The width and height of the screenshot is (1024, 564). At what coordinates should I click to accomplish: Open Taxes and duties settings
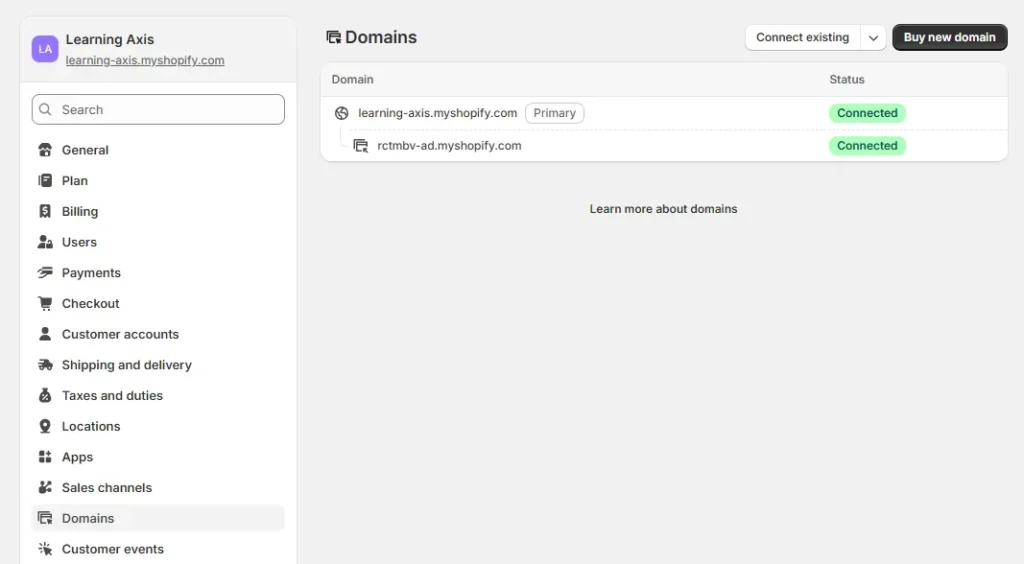[x=158, y=396]
